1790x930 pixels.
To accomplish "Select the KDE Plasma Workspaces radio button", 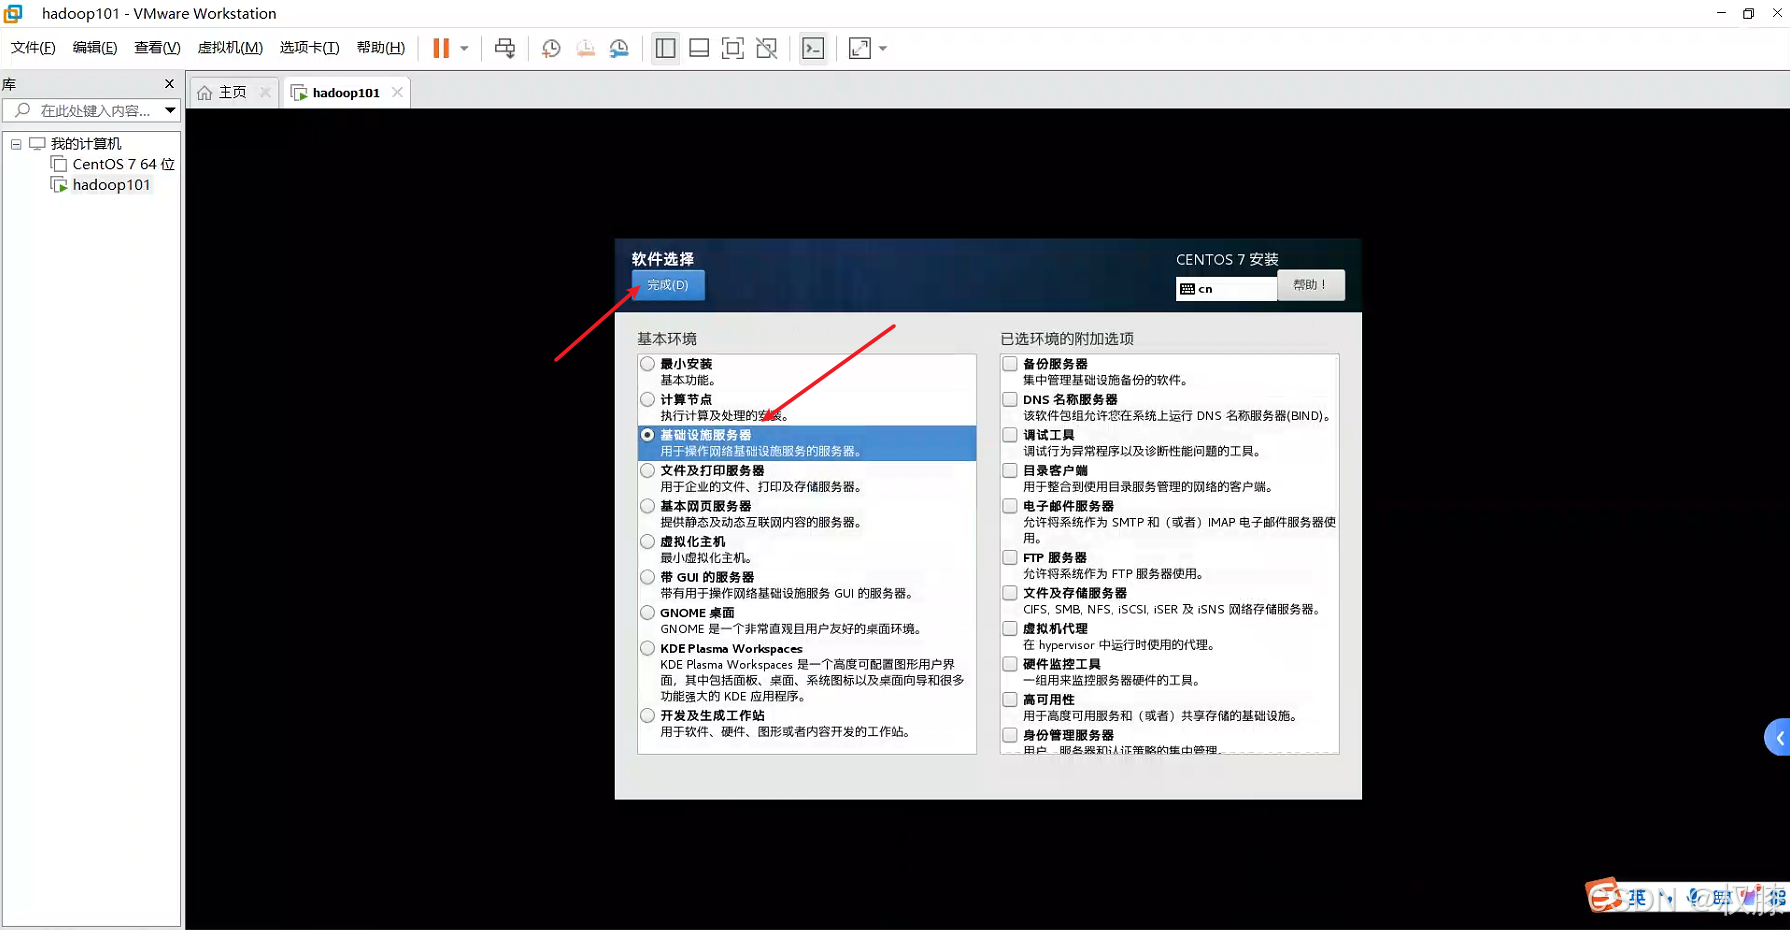I will coord(648,649).
